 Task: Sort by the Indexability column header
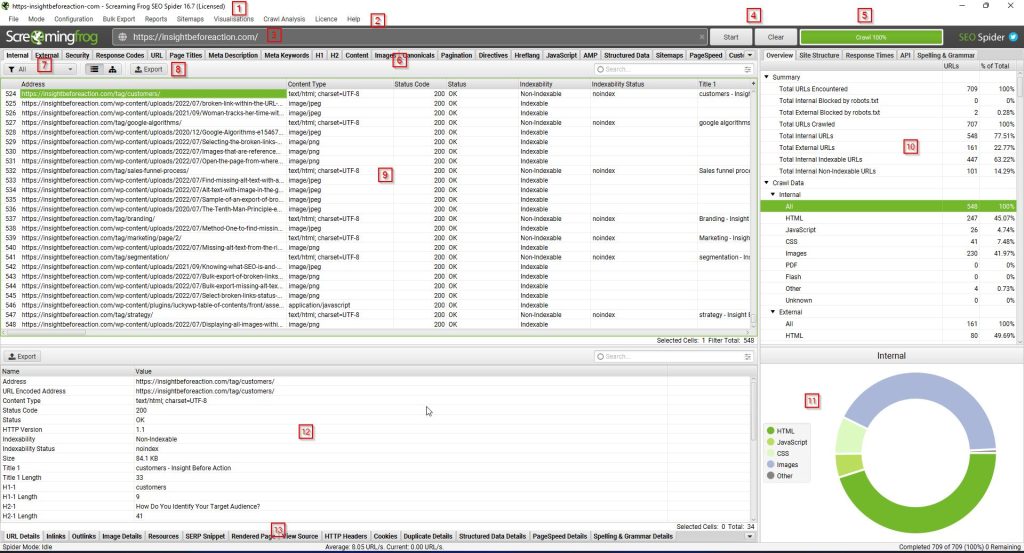tap(554, 84)
